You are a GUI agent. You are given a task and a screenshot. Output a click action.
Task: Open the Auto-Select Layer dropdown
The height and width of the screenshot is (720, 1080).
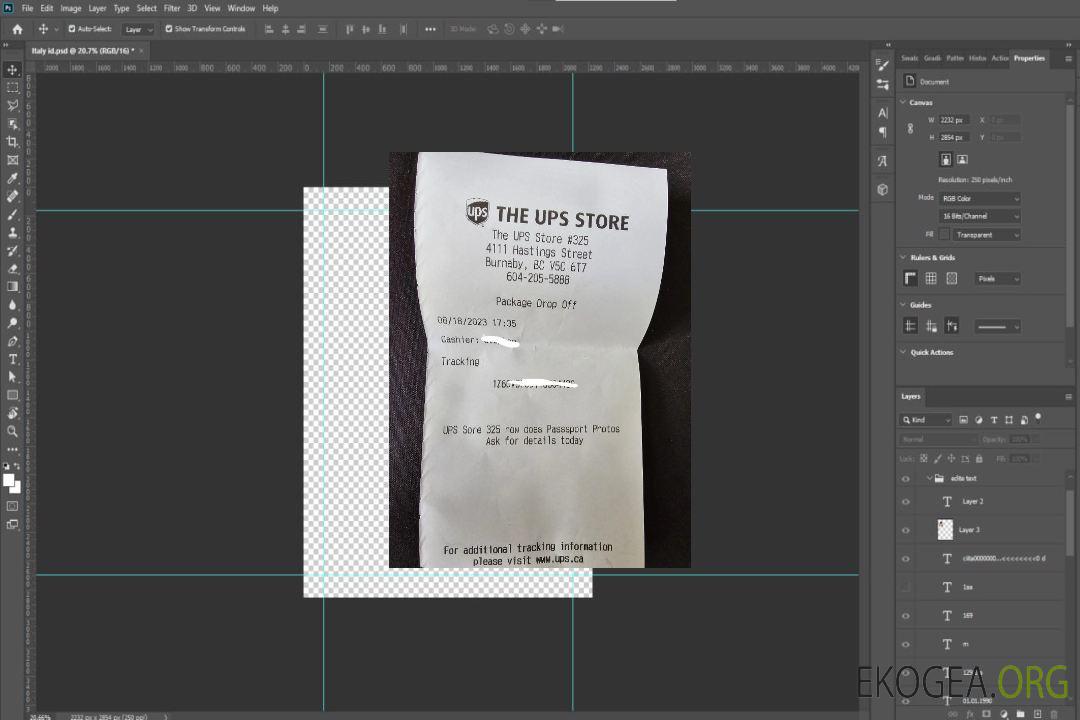click(x=138, y=30)
